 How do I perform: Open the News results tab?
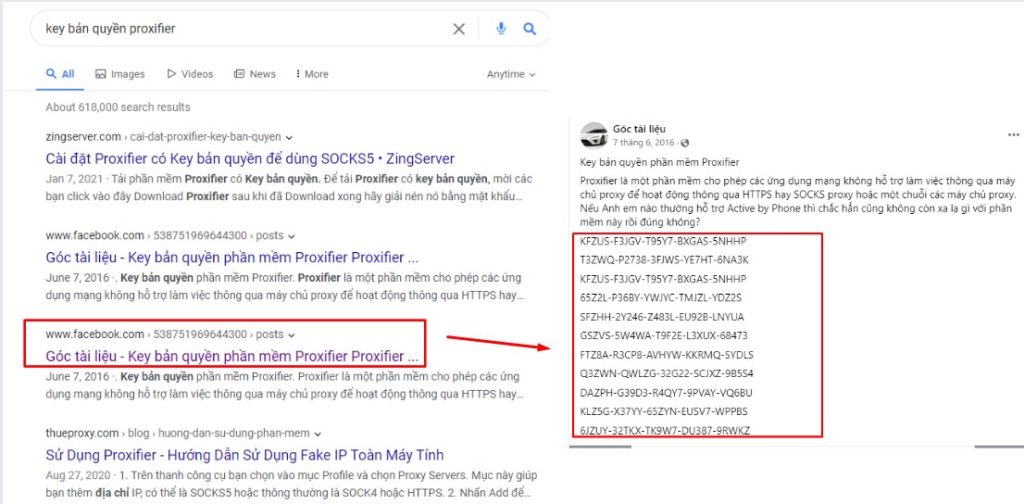[255, 74]
